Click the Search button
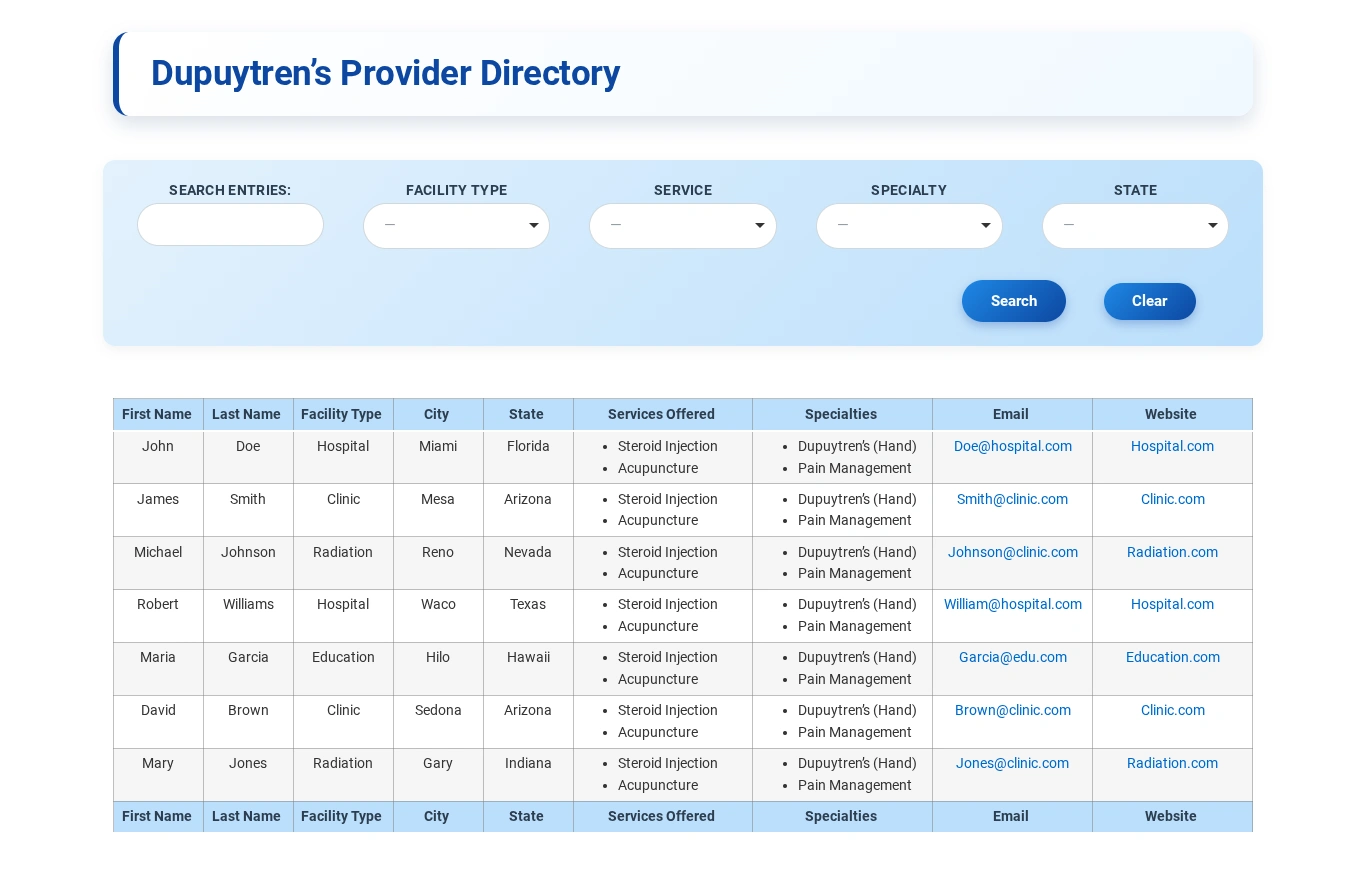The width and height of the screenshot is (1366, 882). [1014, 301]
